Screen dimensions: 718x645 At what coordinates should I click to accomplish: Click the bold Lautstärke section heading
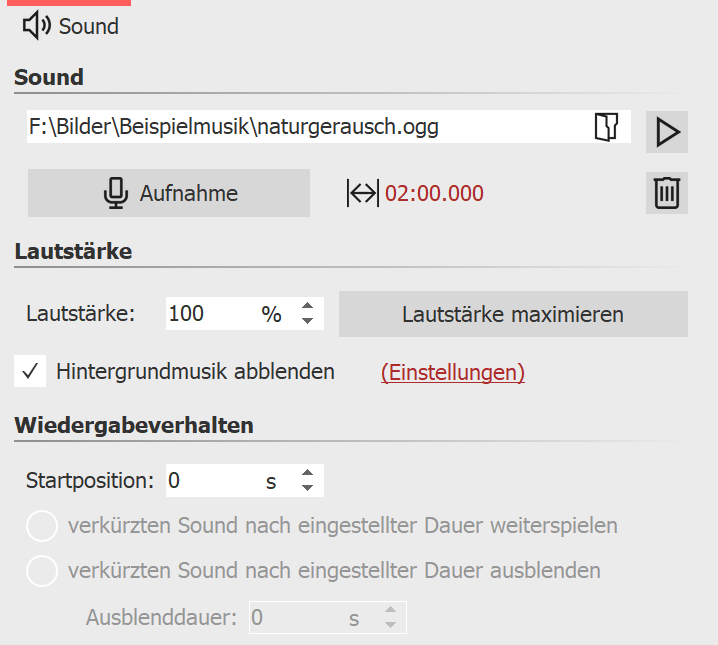pos(73,251)
